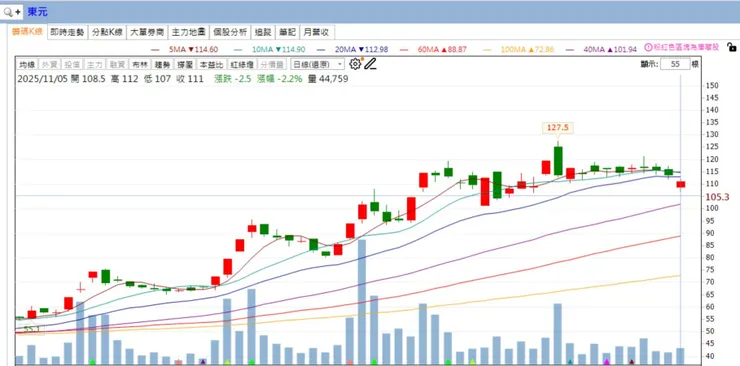Click the 60MA legend color line
This screenshot has width=740, height=366.
(x=404, y=50)
